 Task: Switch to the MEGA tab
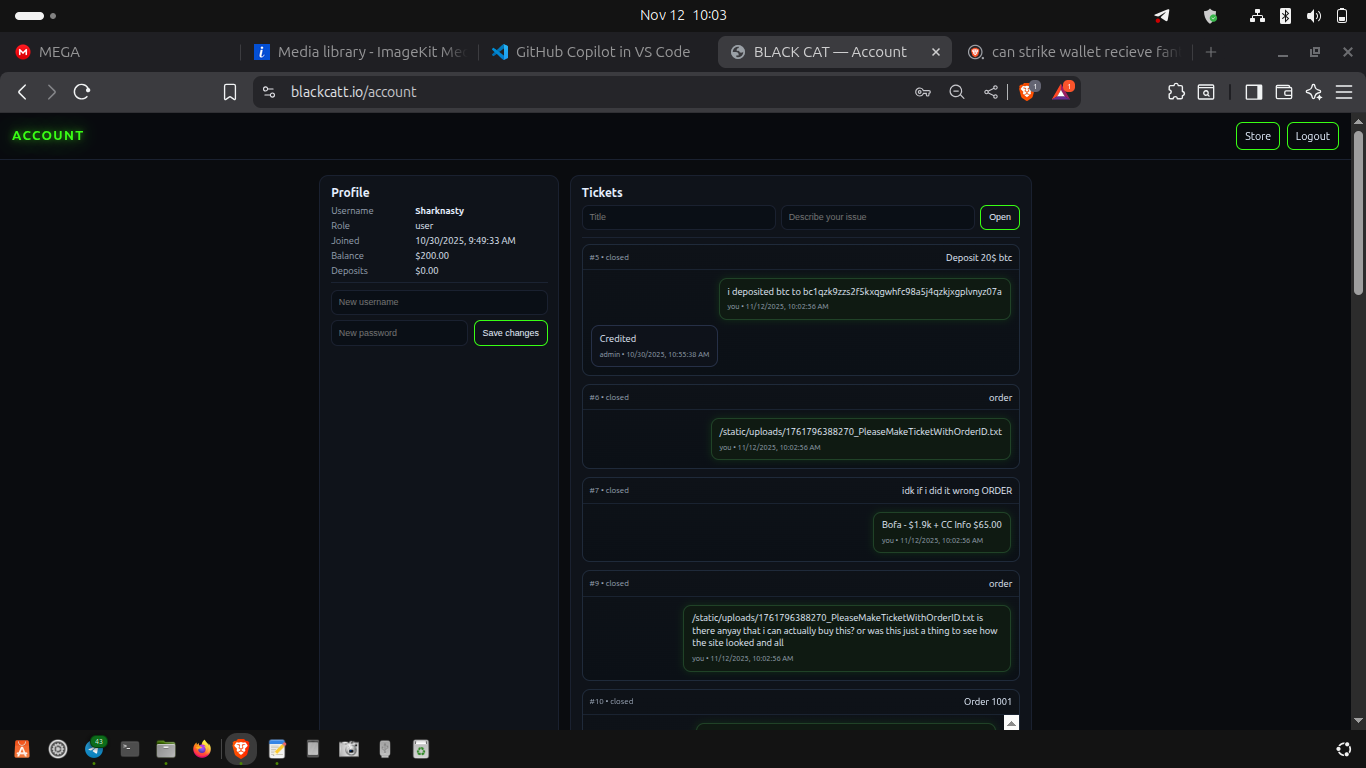tap(60, 52)
